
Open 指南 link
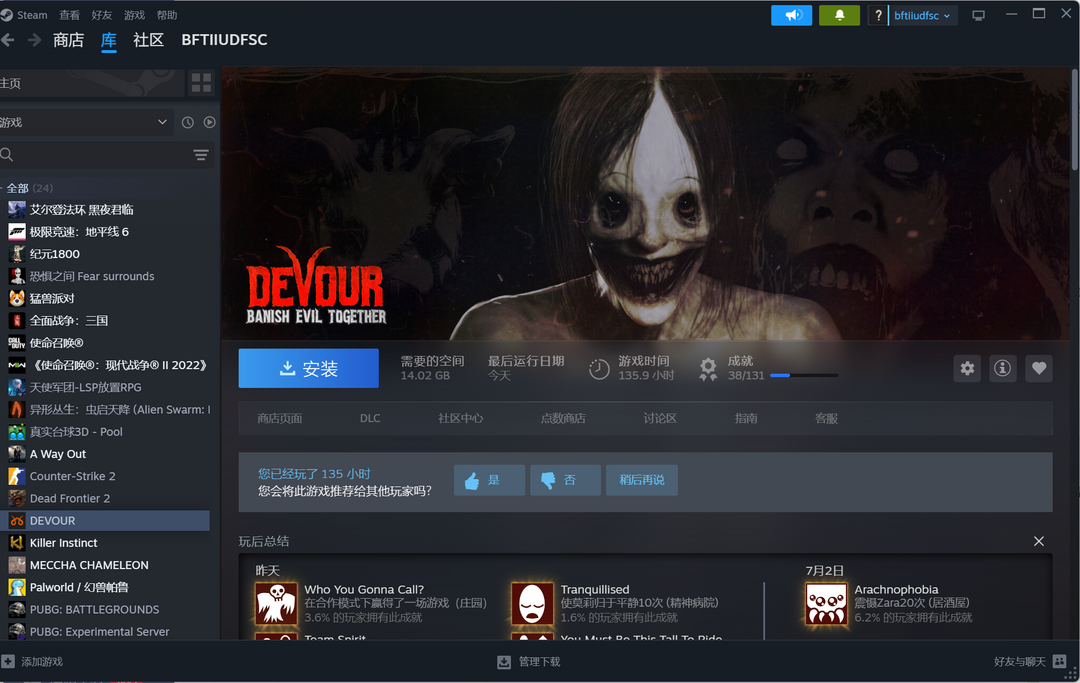(746, 418)
